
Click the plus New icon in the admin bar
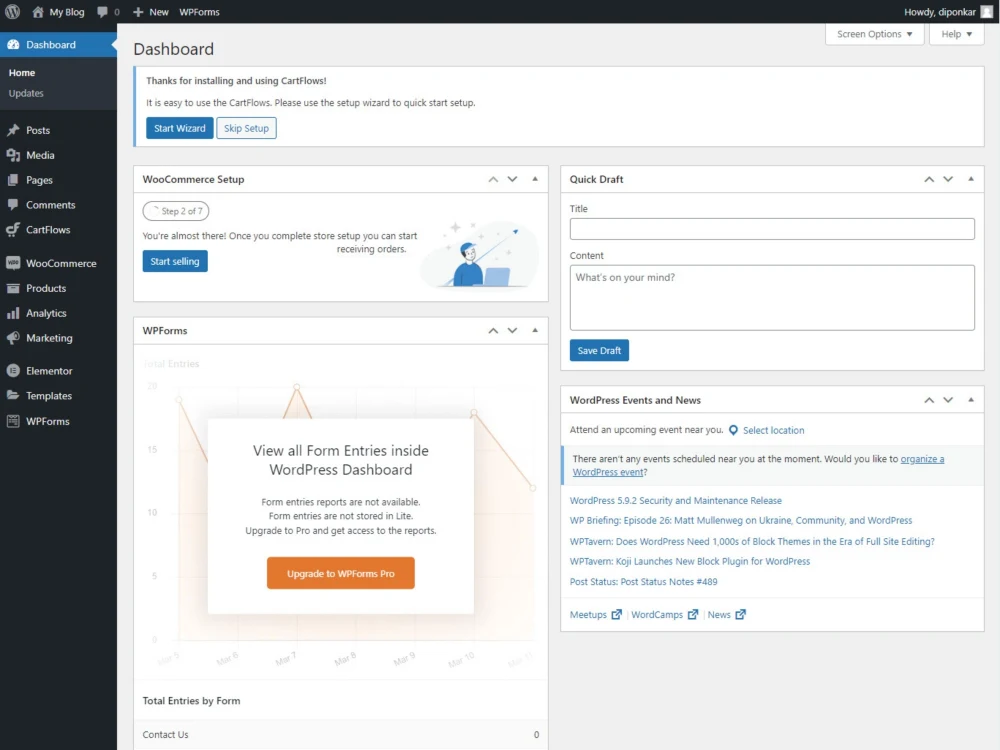pos(138,11)
